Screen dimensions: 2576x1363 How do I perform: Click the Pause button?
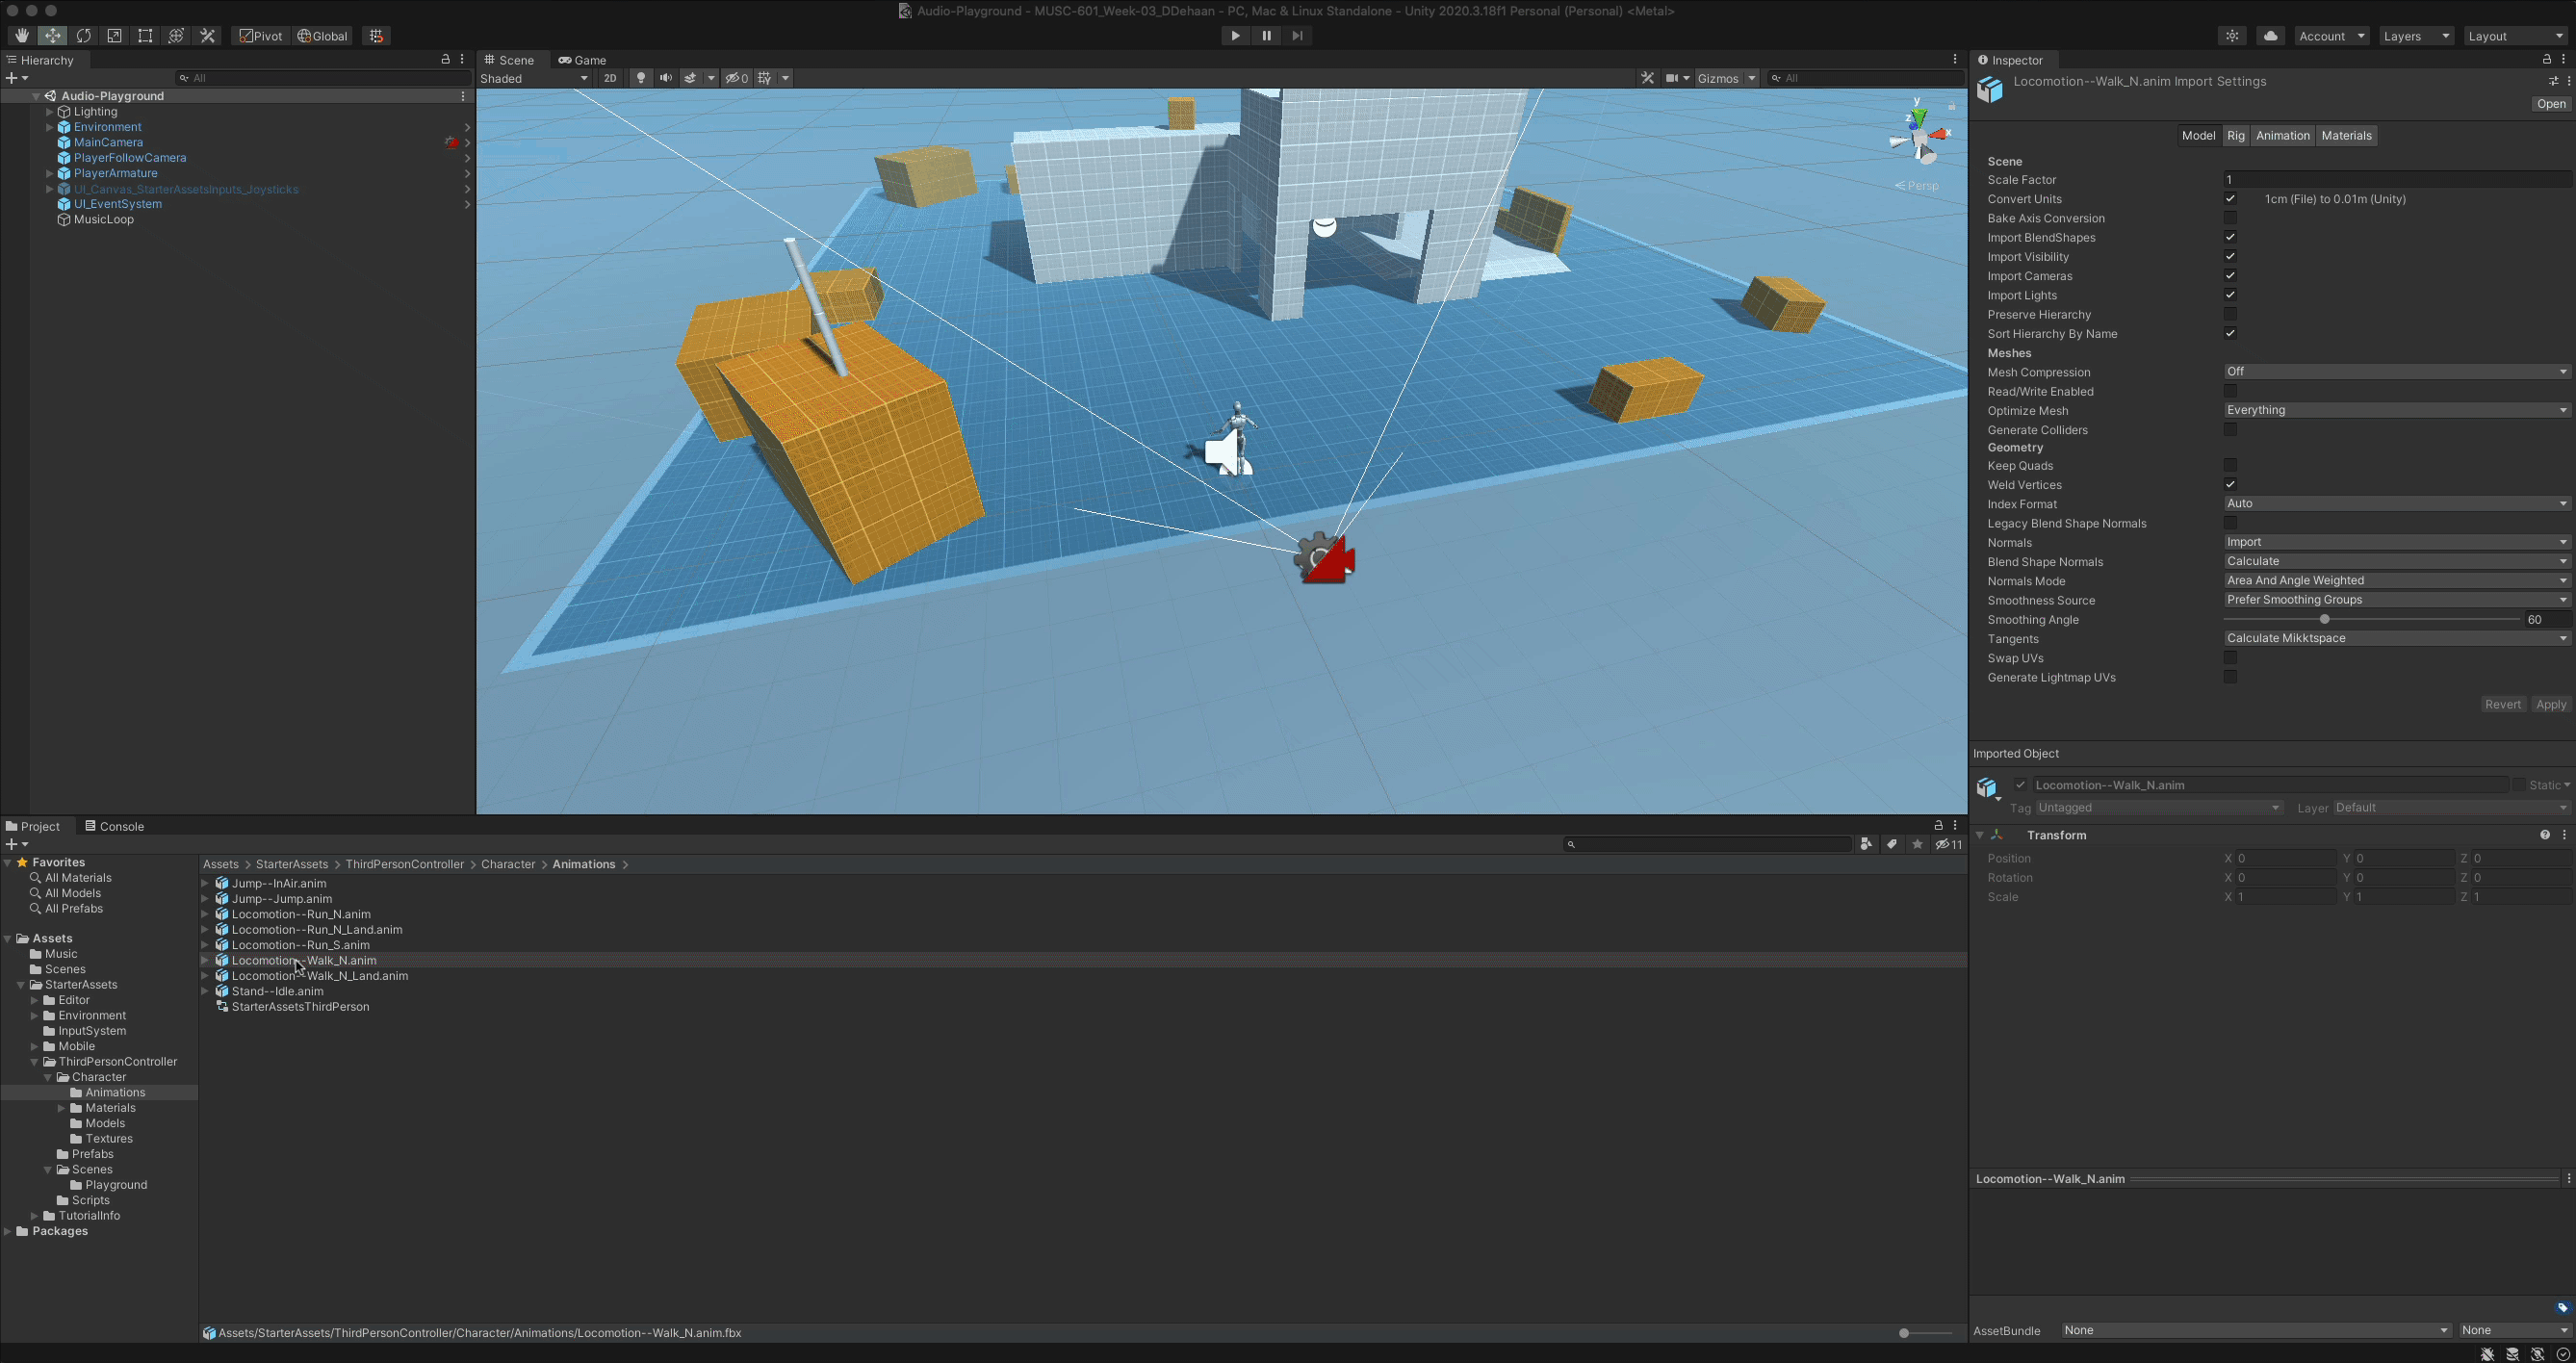coord(1266,36)
